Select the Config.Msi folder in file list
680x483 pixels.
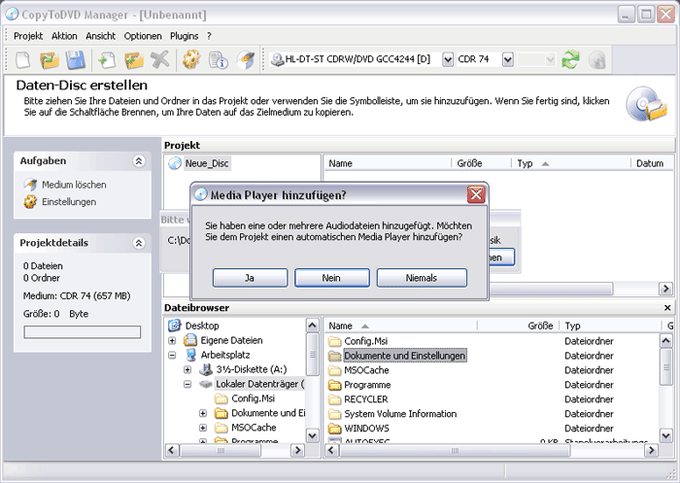[366, 341]
